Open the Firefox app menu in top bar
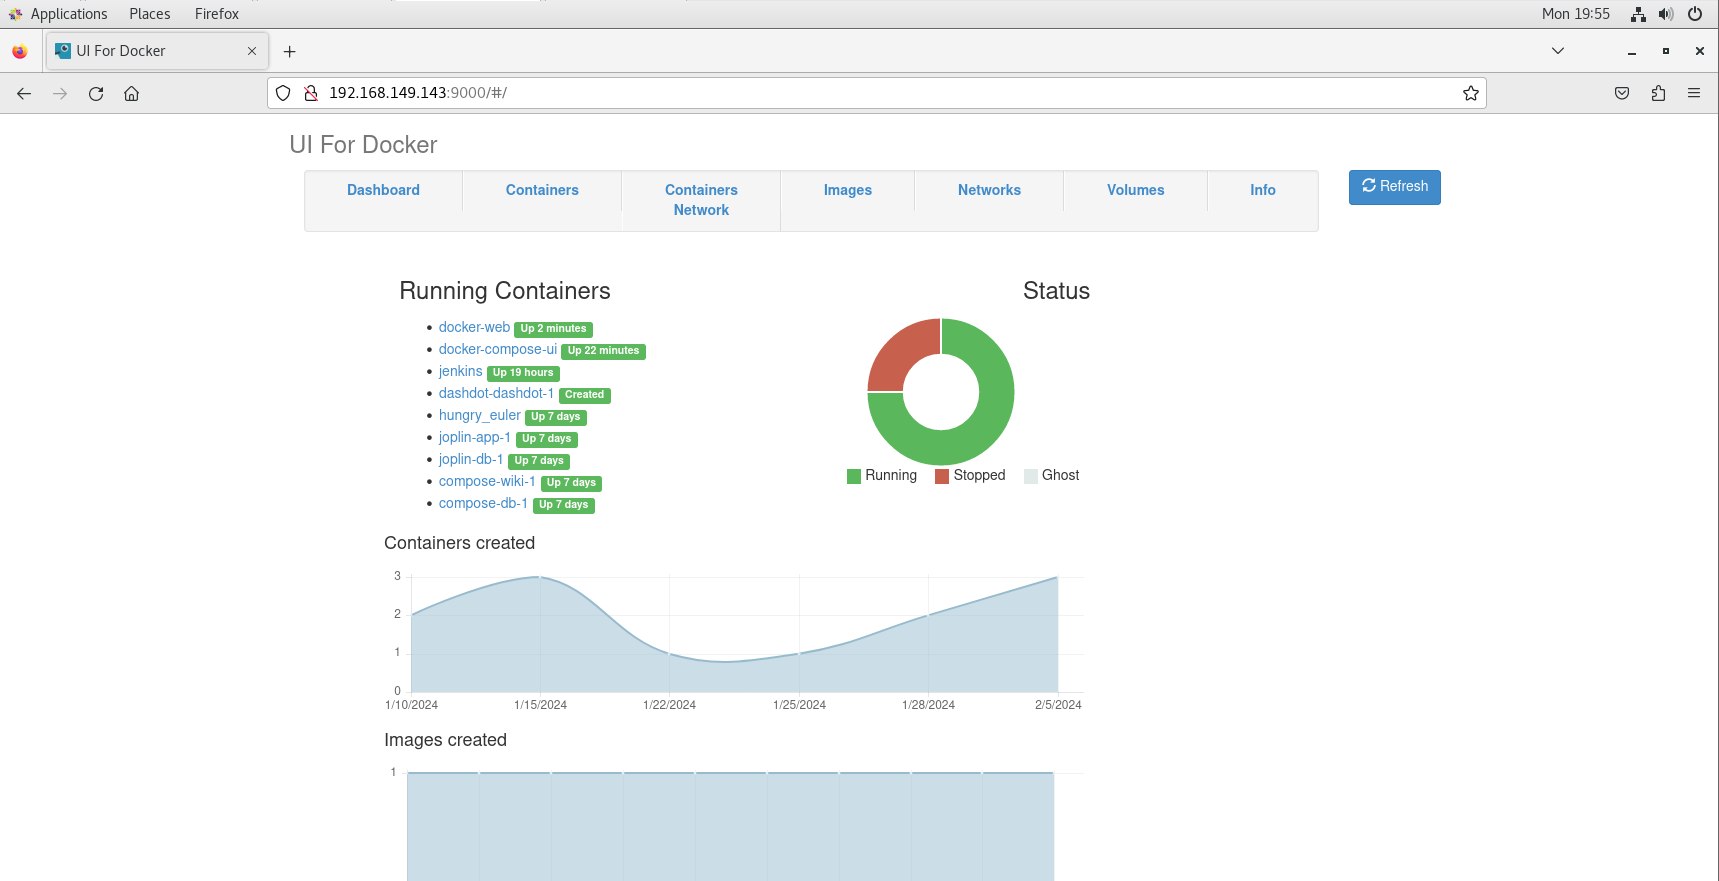Image resolution: width=1719 pixels, height=881 pixels. (217, 14)
